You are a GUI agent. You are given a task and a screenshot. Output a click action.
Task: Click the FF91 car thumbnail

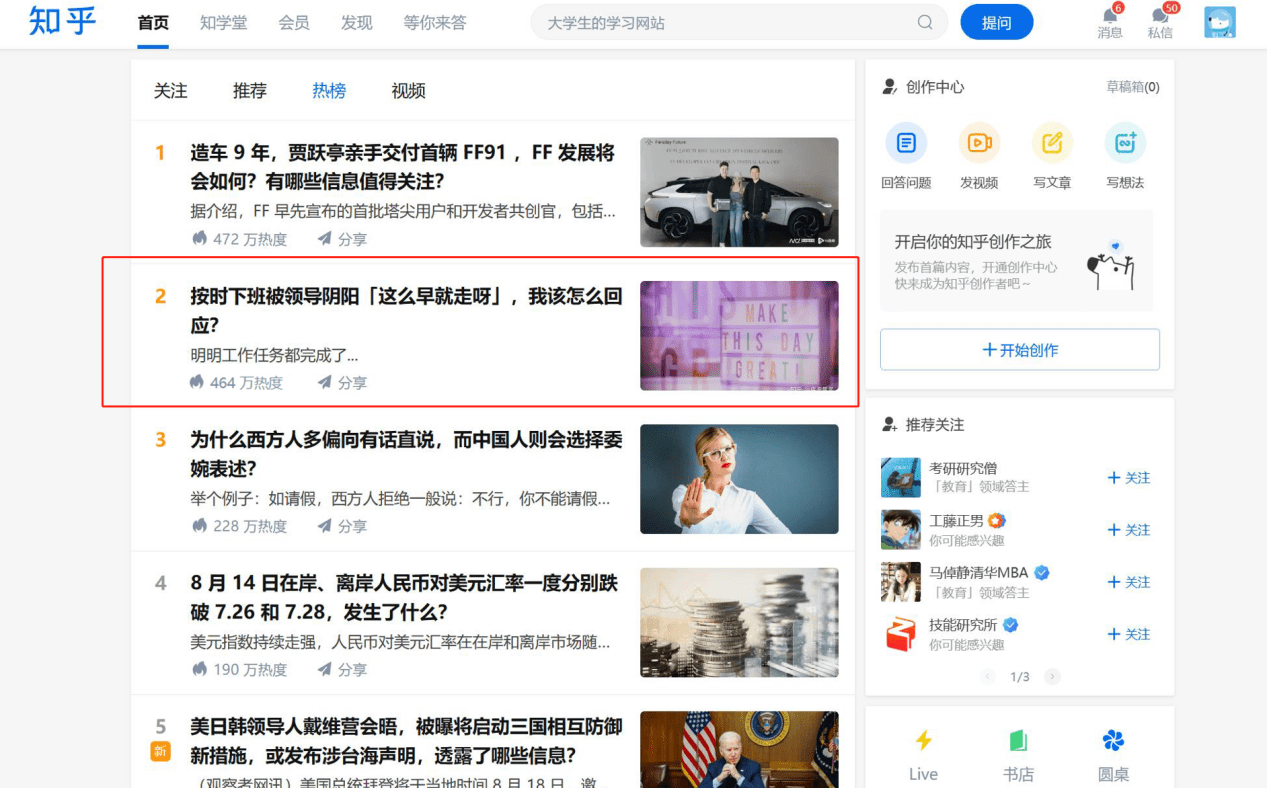(x=739, y=192)
